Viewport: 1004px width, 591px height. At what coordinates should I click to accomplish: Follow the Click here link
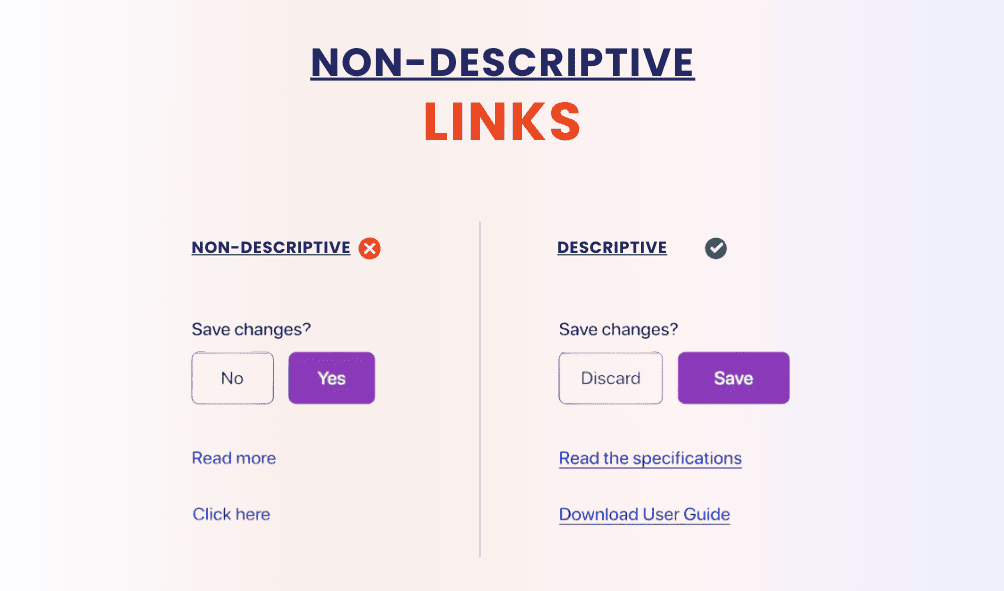[x=231, y=514]
